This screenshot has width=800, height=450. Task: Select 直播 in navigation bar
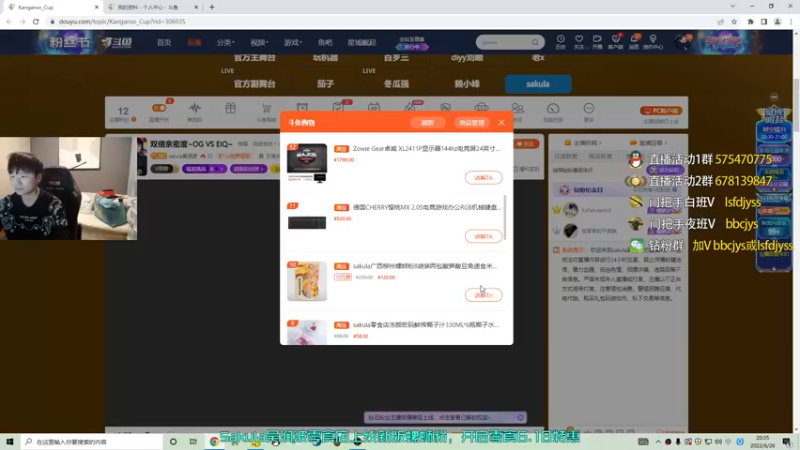tap(194, 42)
